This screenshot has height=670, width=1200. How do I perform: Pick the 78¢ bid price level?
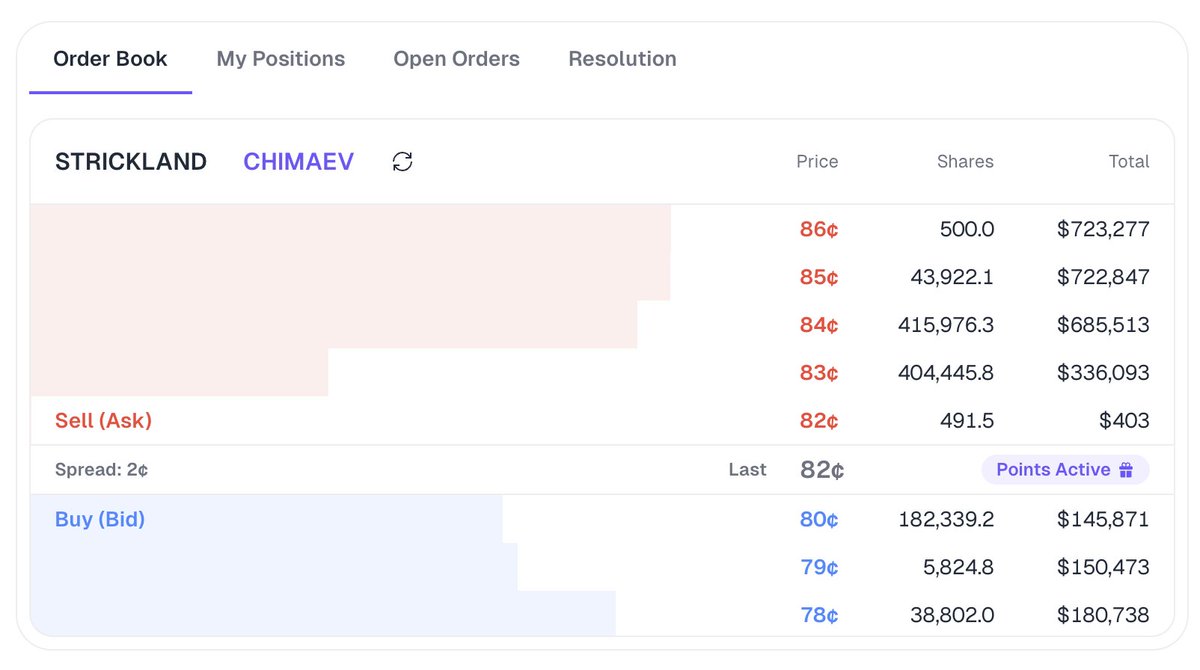click(819, 616)
